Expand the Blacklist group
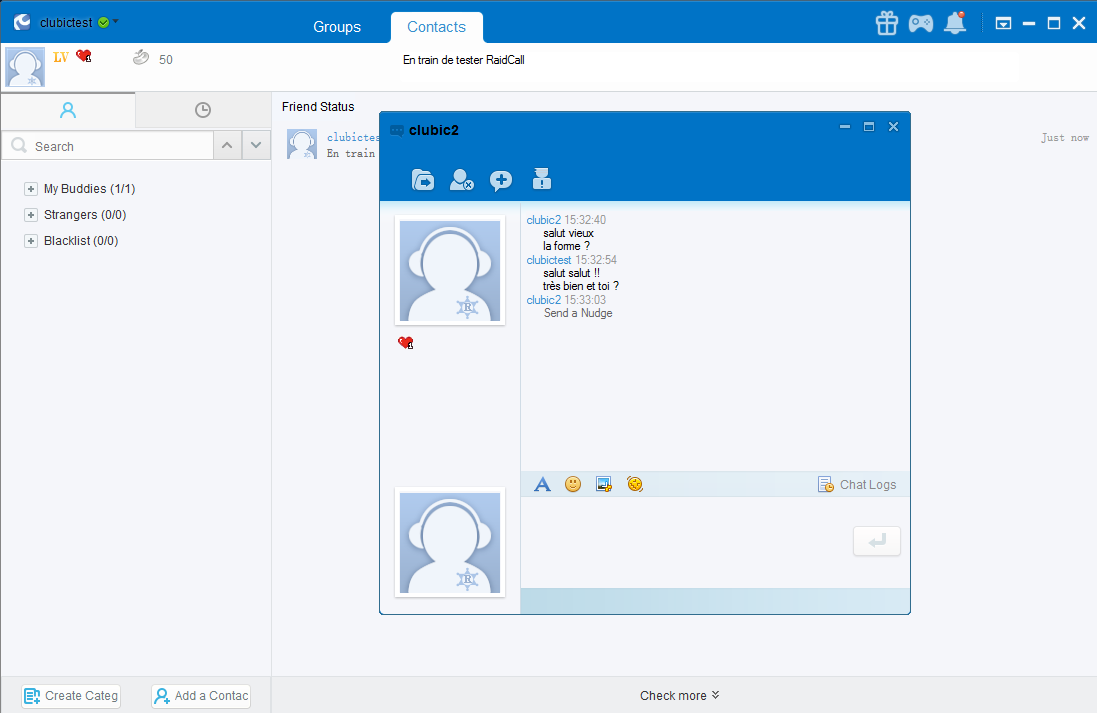 31,241
